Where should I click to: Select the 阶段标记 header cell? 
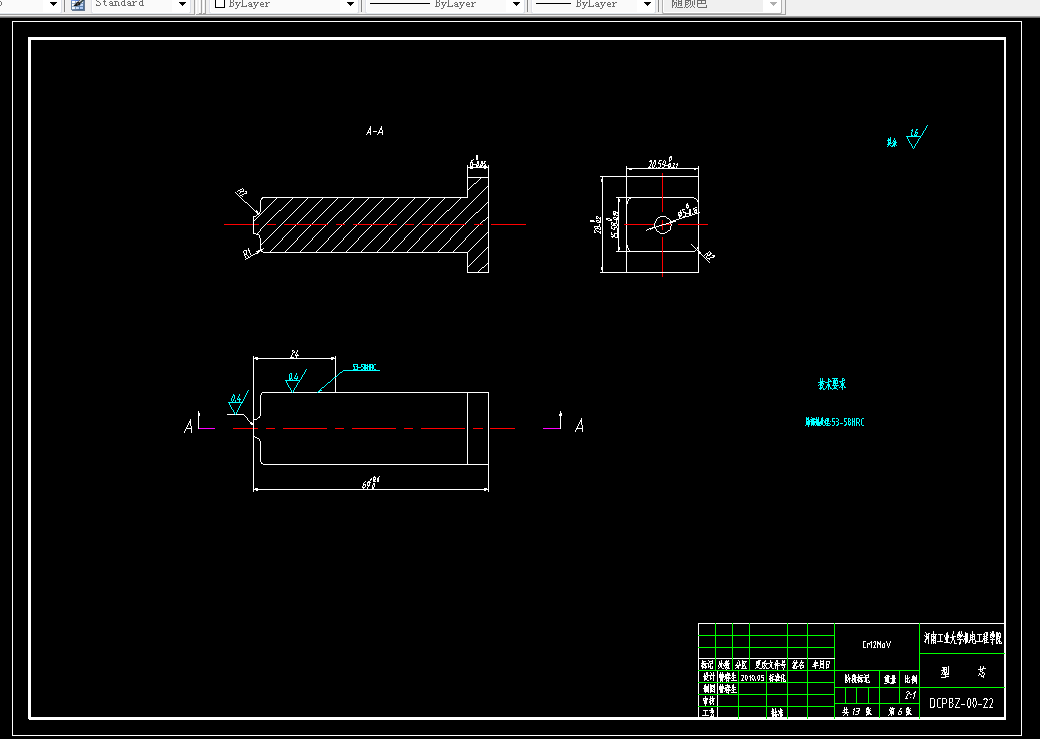pyautogui.click(x=857, y=679)
